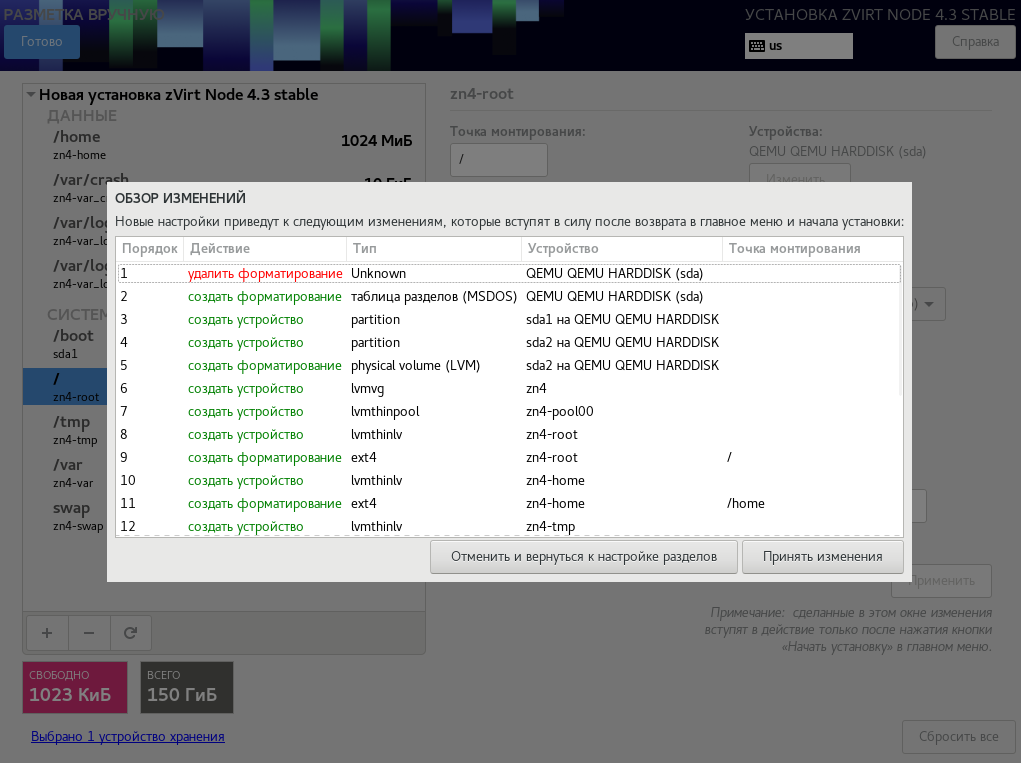The image size is (1021, 763).
Task: Click the remove mount point minus icon
Action: pos(89,633)
